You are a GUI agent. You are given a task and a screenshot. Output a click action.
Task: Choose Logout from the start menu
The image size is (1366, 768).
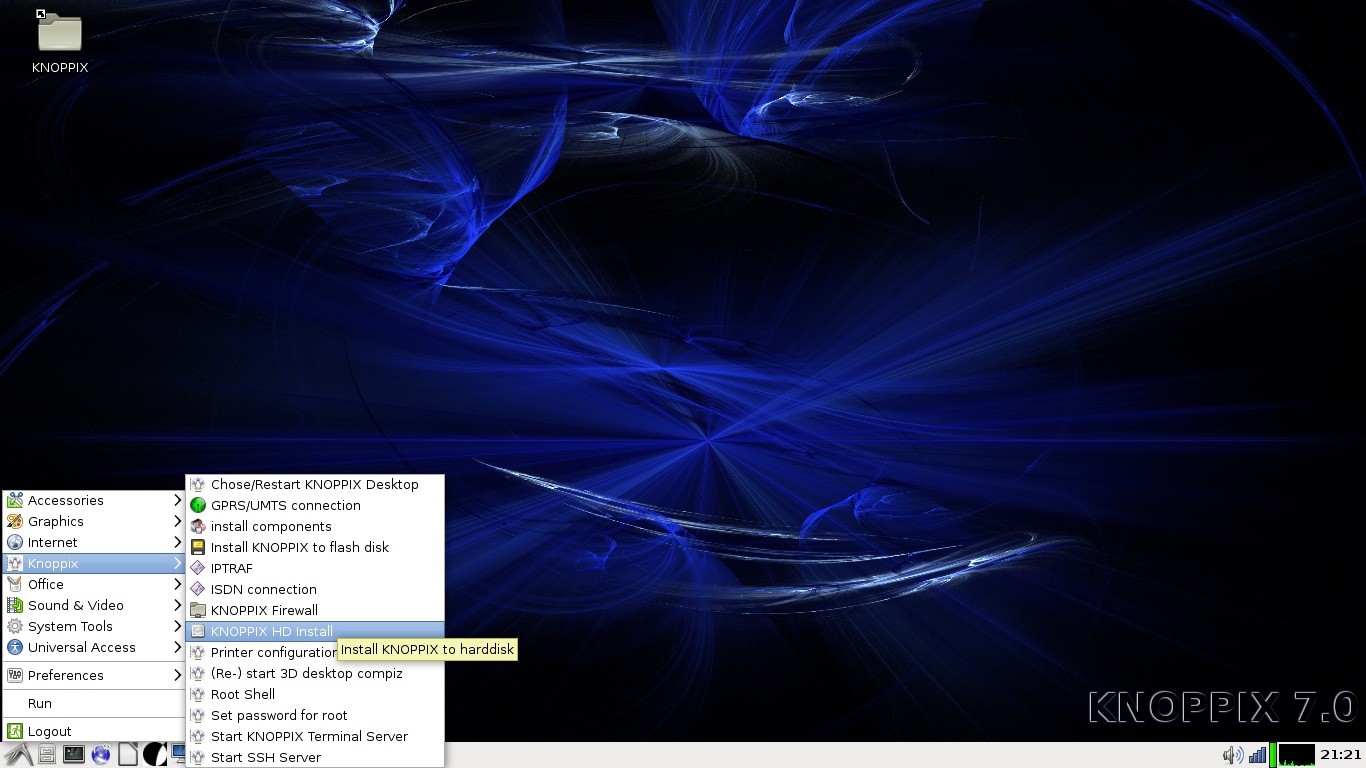pos(93,731)
